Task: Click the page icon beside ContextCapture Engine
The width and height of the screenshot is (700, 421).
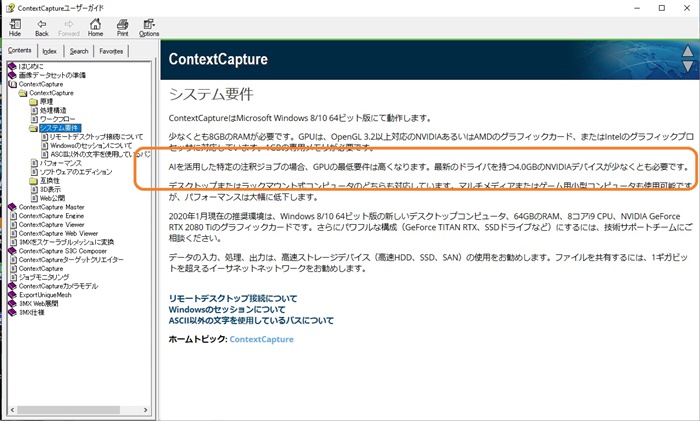Action: pyautogui.click(x=13, y=216)
